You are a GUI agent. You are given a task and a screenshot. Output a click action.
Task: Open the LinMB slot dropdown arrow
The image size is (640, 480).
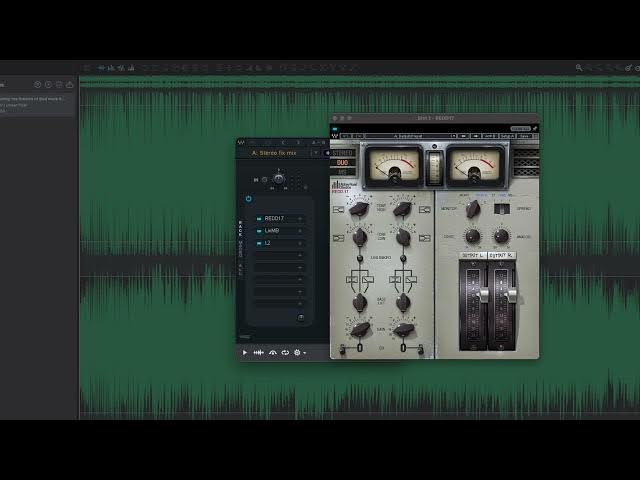pyautogui.click(x=300, y=231)
